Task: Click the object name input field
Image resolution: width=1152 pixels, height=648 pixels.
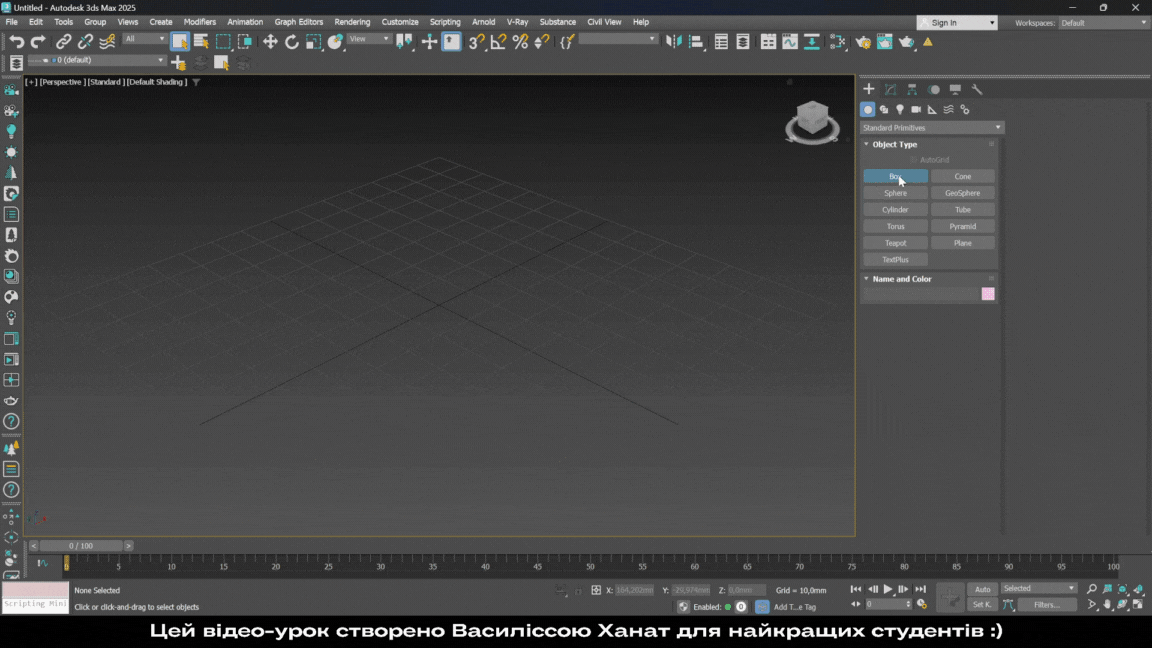Action: [921, 294]
